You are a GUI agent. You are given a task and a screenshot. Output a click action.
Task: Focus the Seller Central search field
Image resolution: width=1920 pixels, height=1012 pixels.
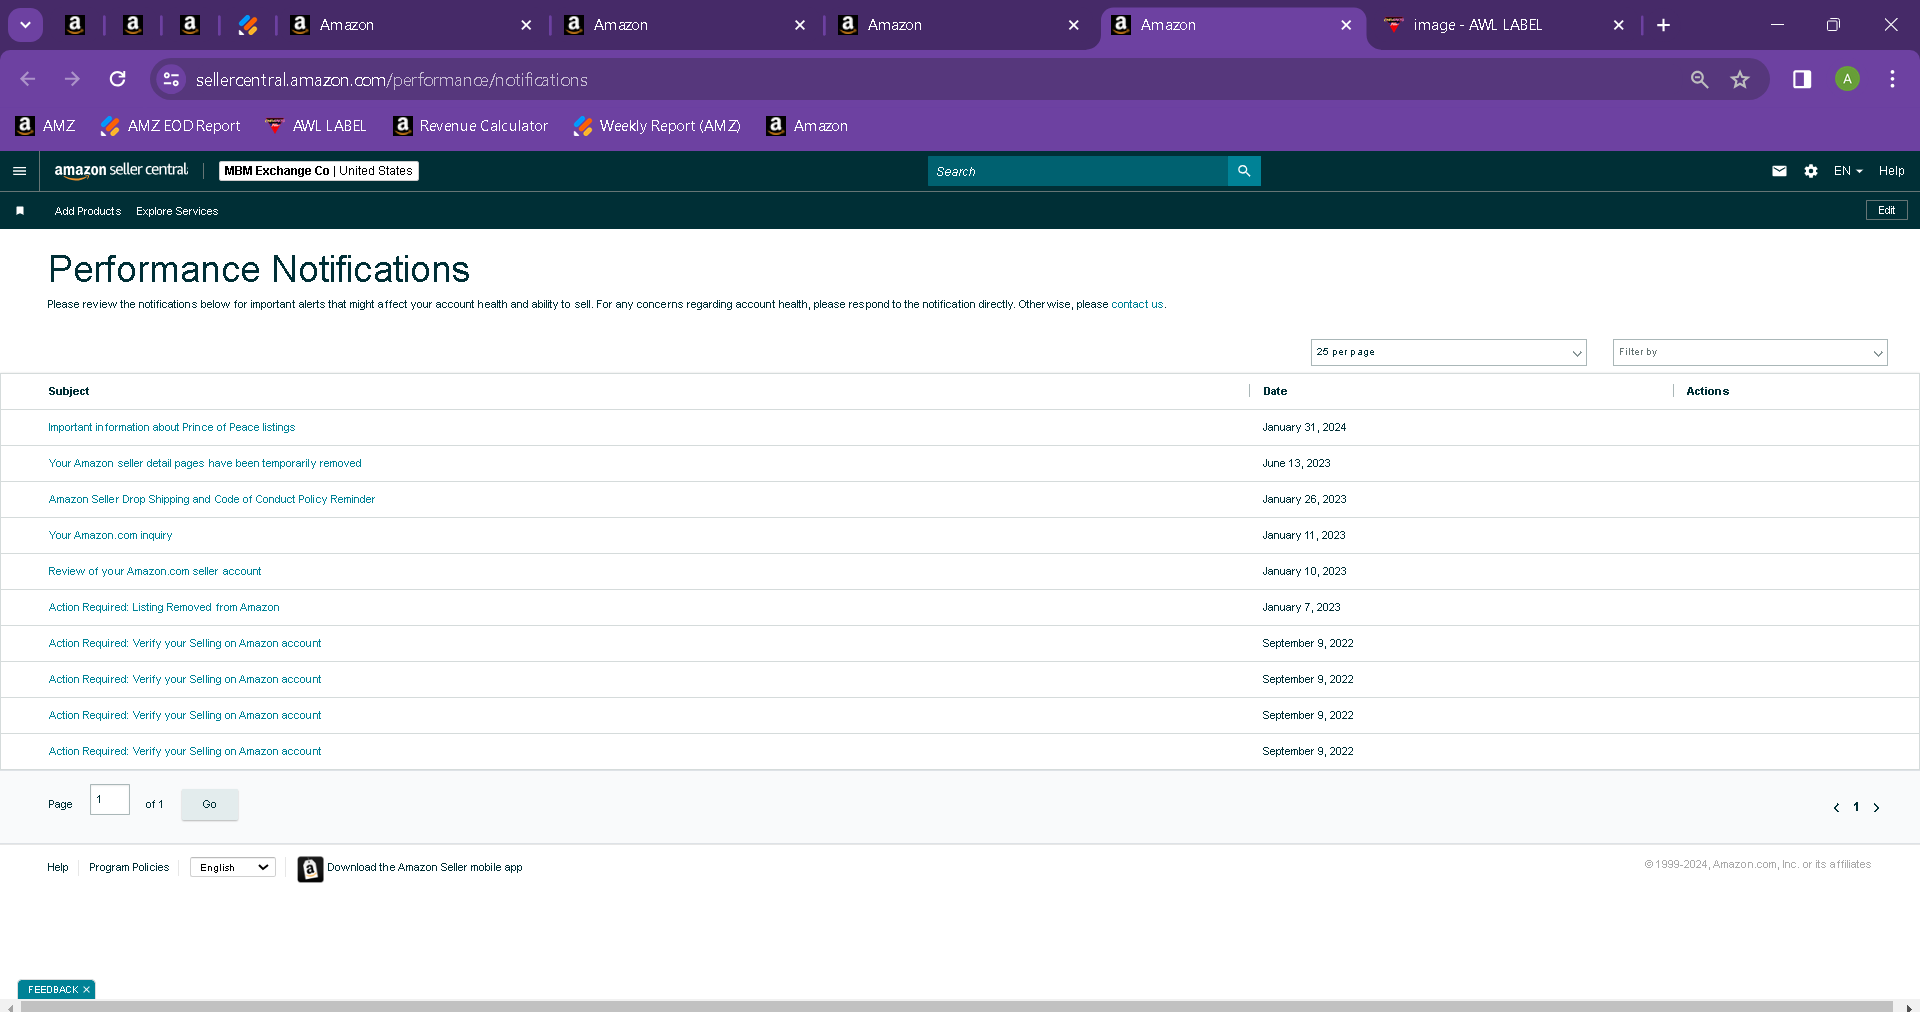pos(1078,171)
